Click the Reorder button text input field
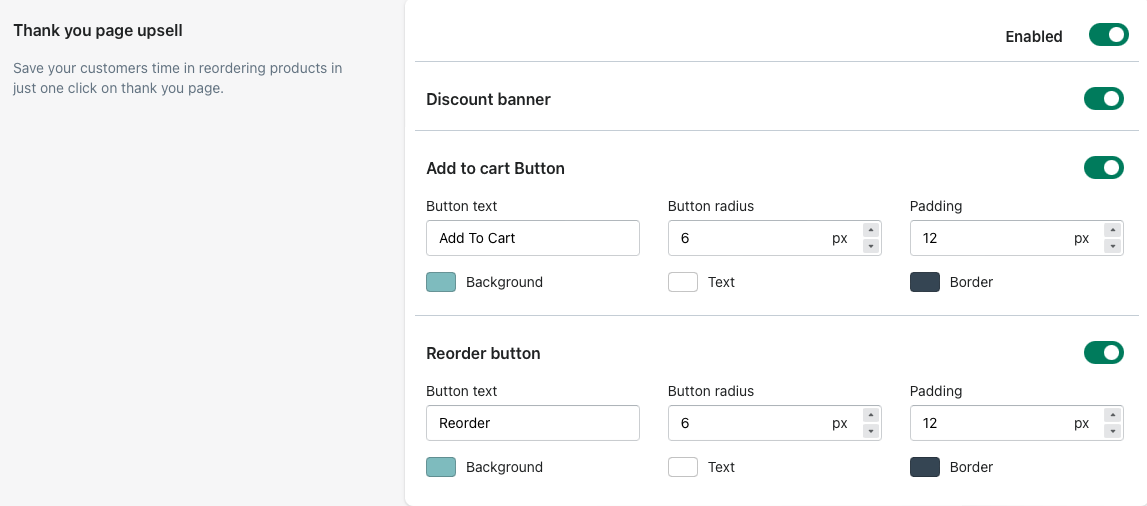 pos(532,423)
